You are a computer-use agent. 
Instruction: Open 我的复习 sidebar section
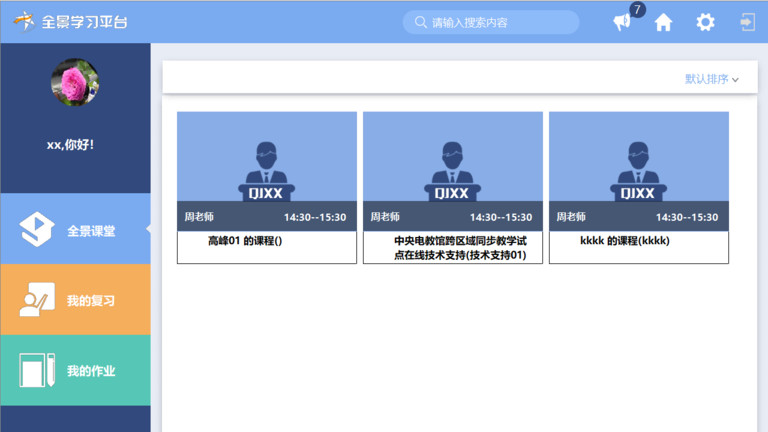click(91, 301)
